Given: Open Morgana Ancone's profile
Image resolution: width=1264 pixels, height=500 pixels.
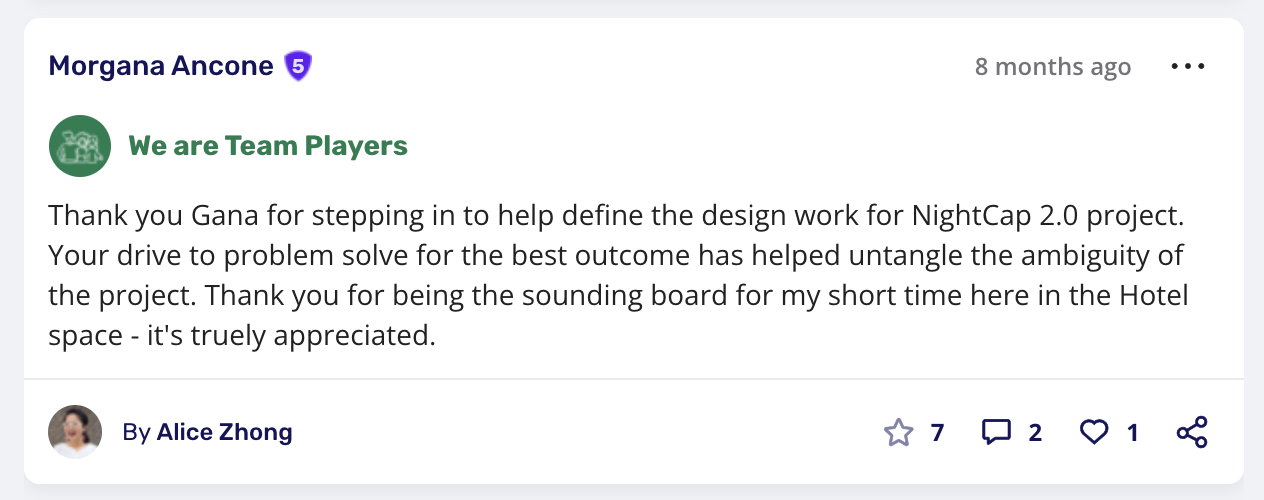Looking at the screenshot, I should (x=160, y=67).
